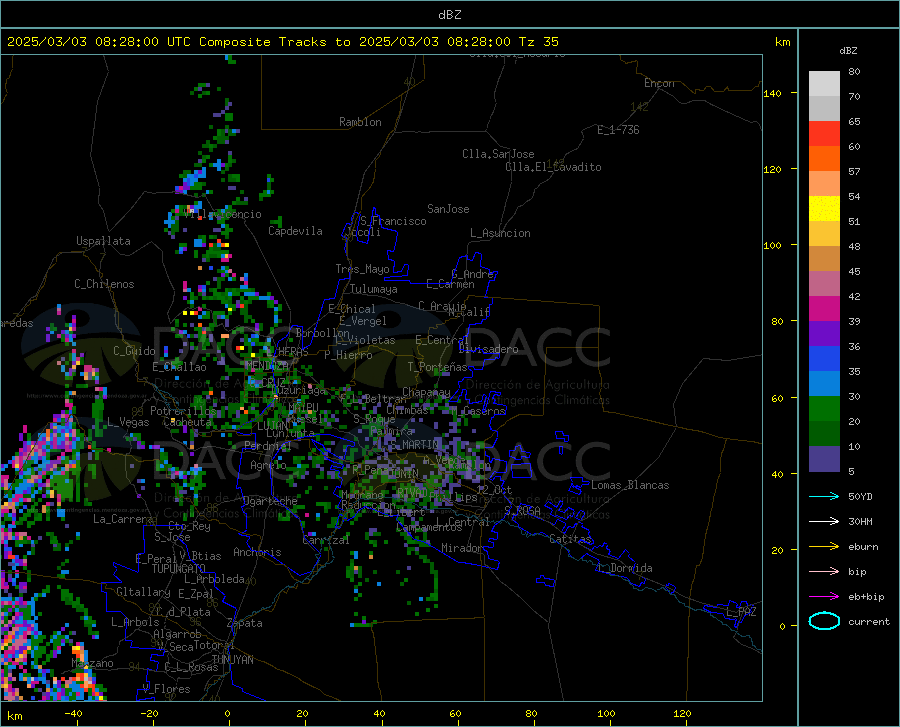The height and width of the screenshot is (727, 900).
Task: Click the 'eburn' legend label
Action: point(863,546)
